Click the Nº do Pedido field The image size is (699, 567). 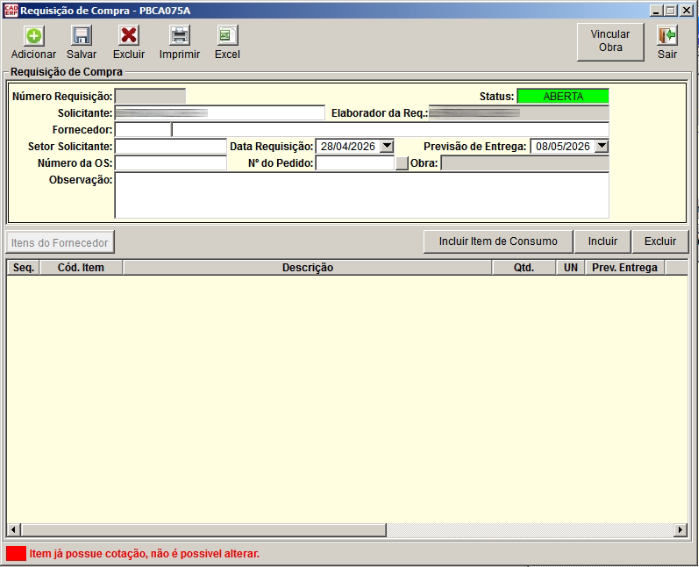click(x=355, y=163)
